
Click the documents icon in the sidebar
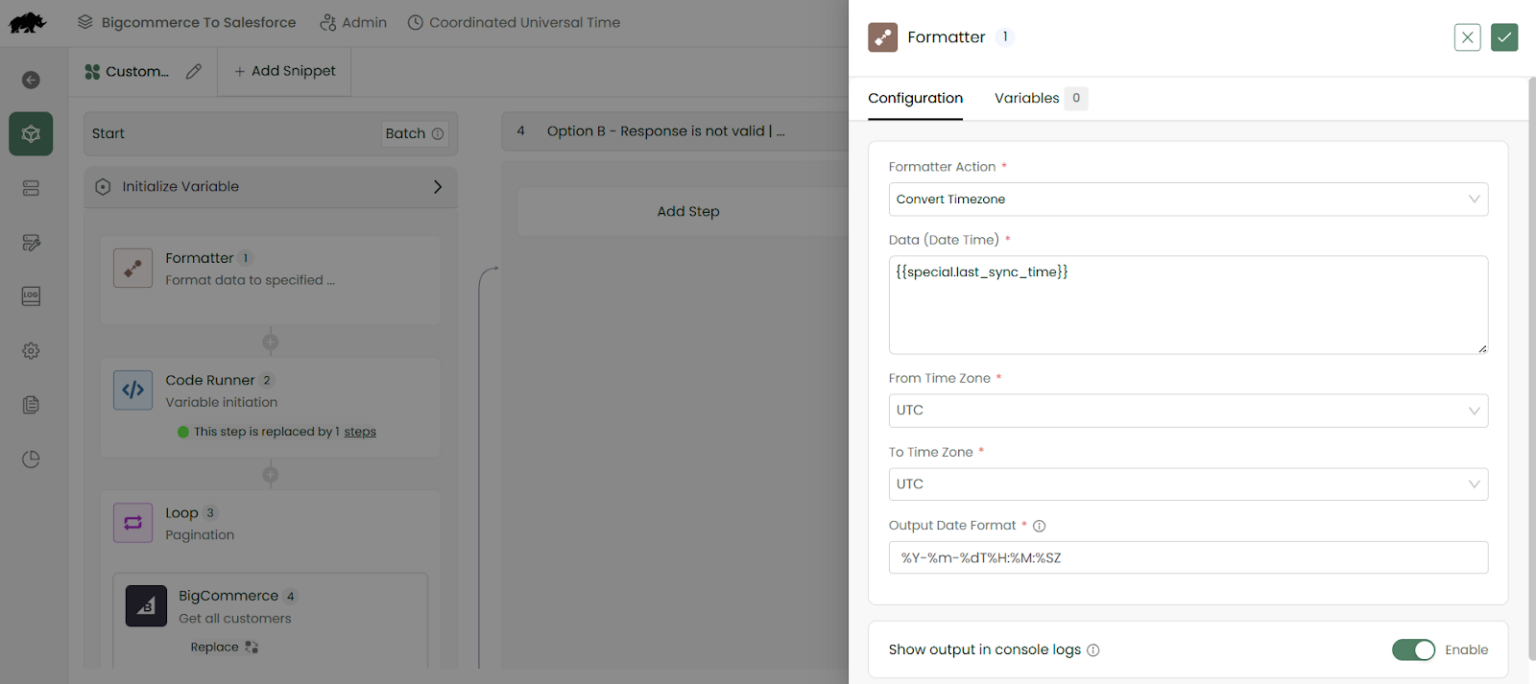tap(30, 404)
